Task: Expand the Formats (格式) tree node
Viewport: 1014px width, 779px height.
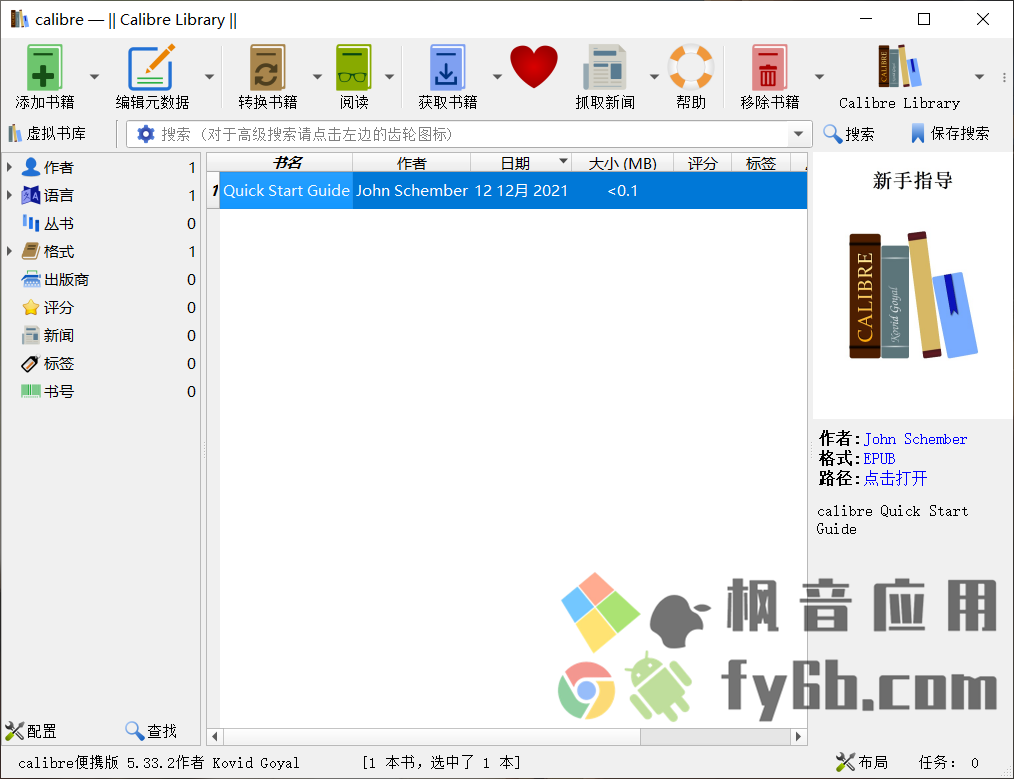Action: 9,251
